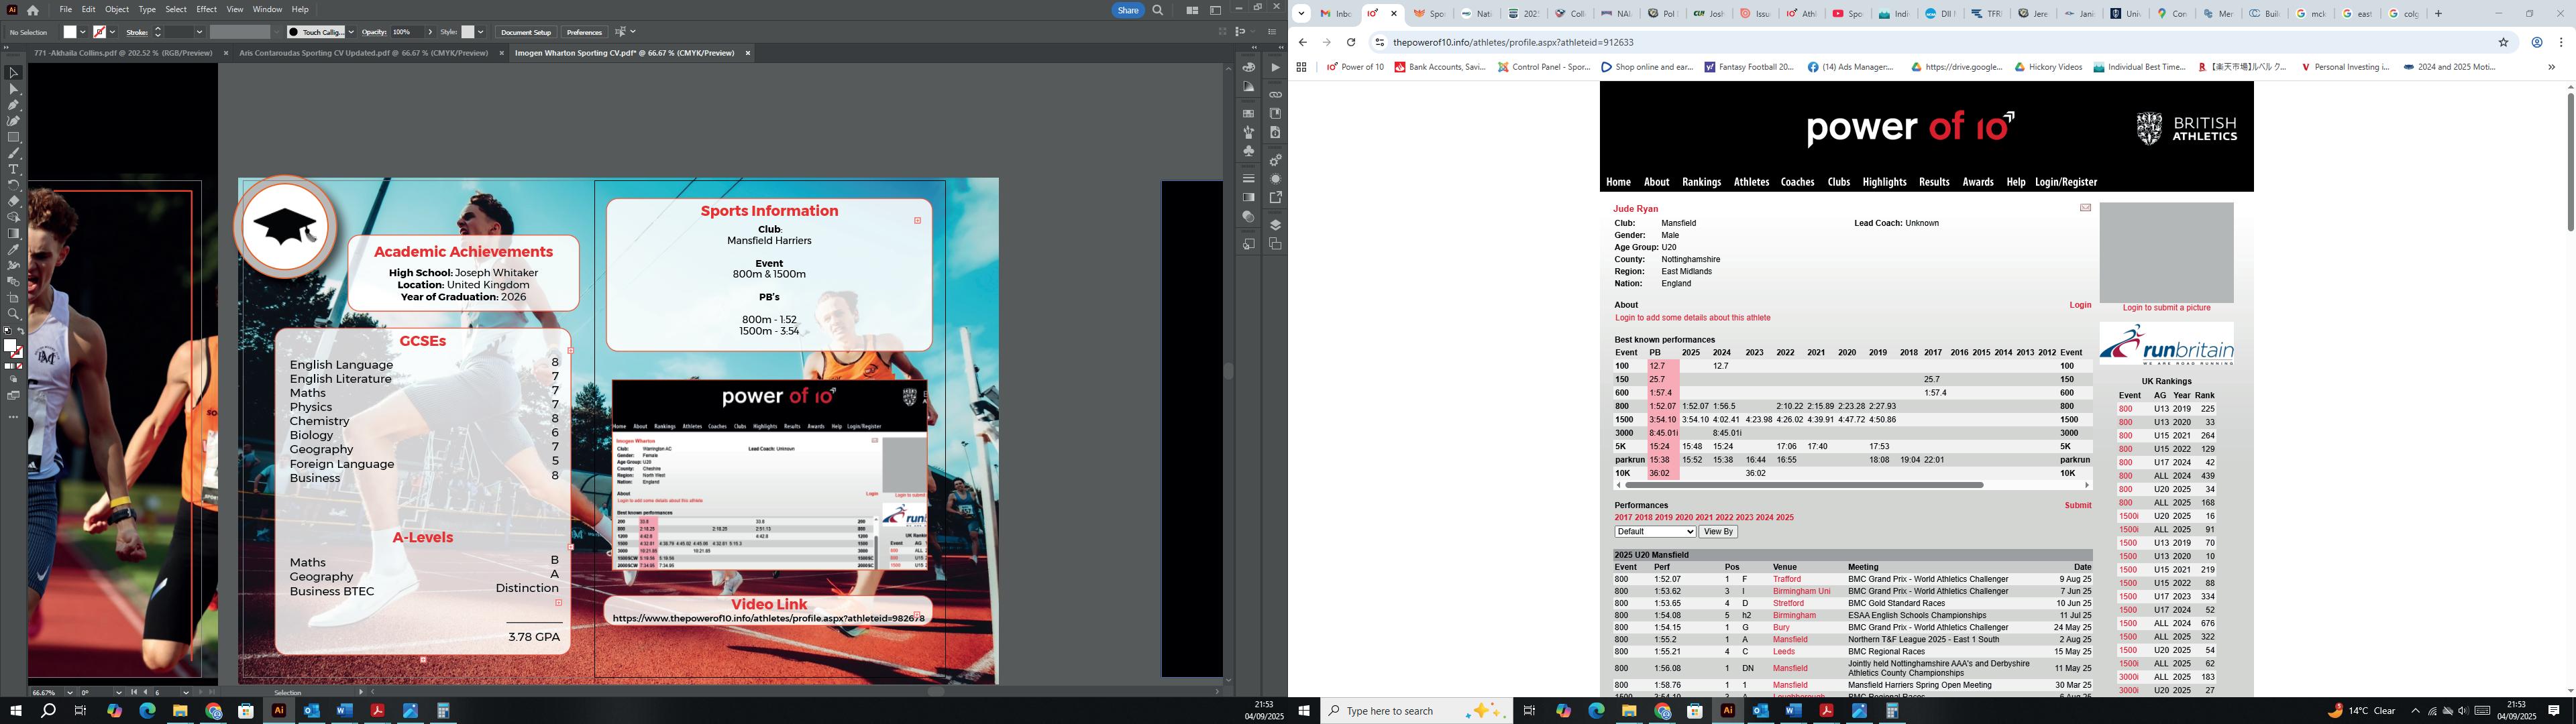Bookmark this page with star icon
This screenshot has width=2576, height=724.
tap(2503, 42)
